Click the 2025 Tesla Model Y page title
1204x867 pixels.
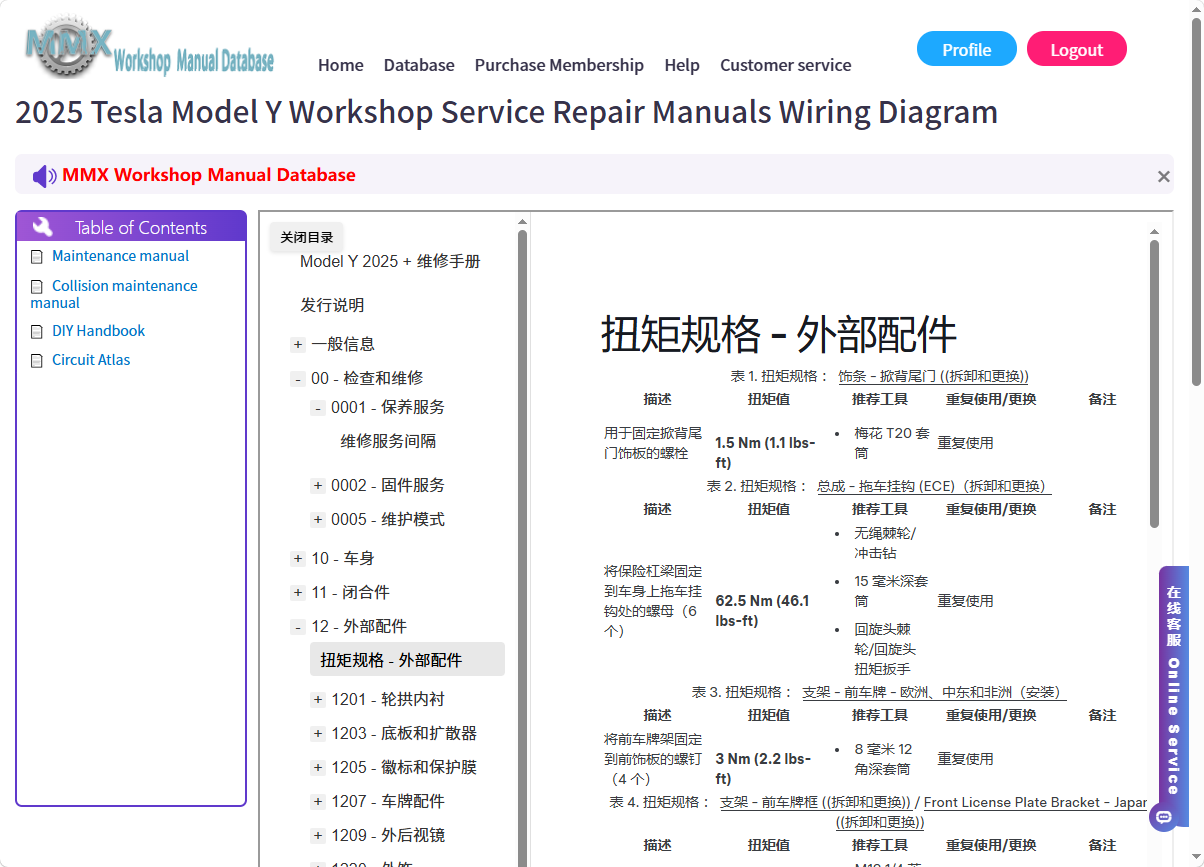506,112
